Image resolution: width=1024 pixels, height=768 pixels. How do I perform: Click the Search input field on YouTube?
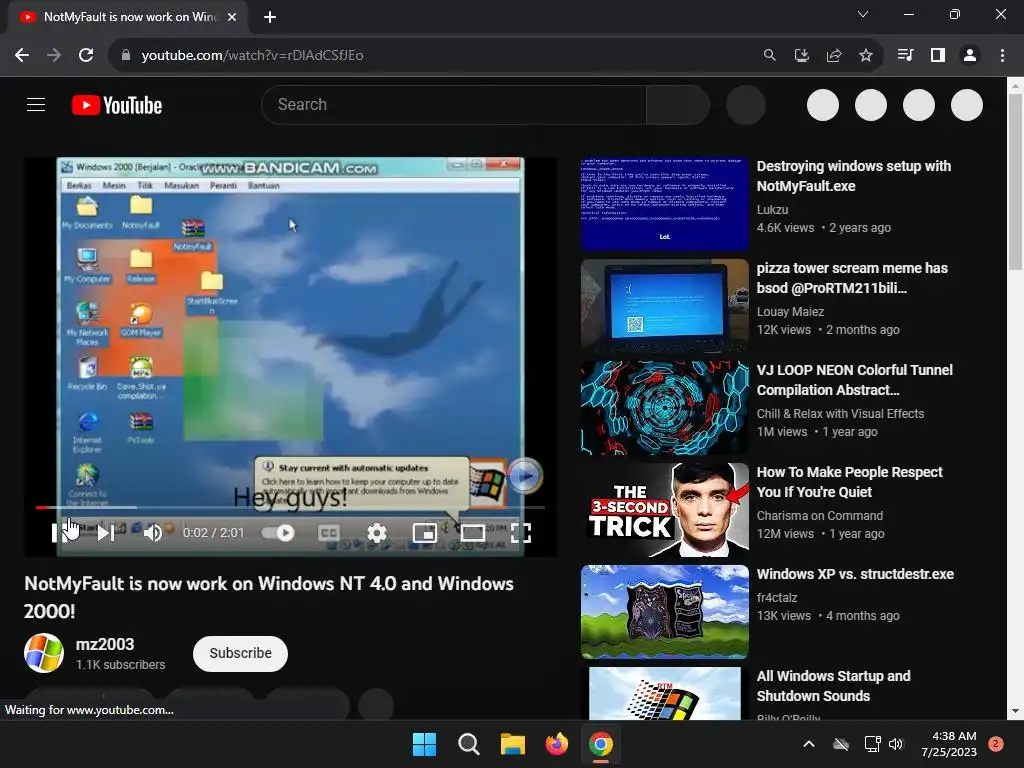point(454,104)
